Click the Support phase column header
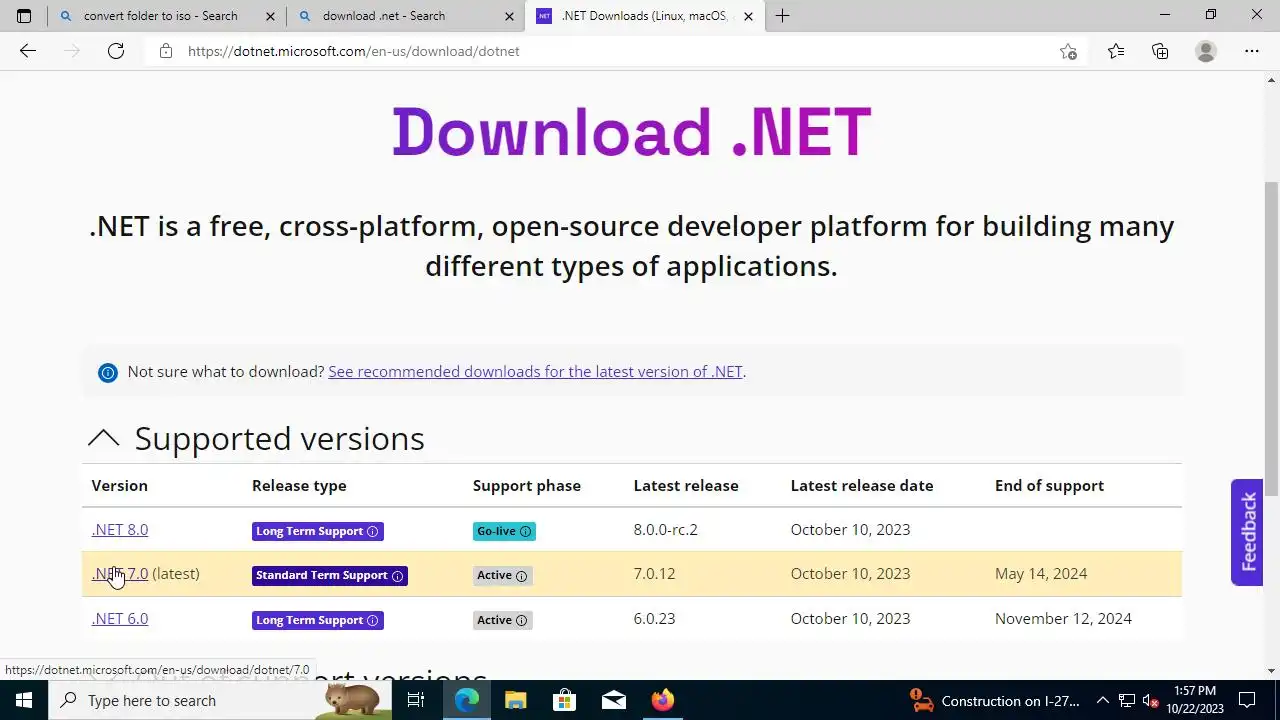Screen dimensions: 1280x720 coord(527,486)
